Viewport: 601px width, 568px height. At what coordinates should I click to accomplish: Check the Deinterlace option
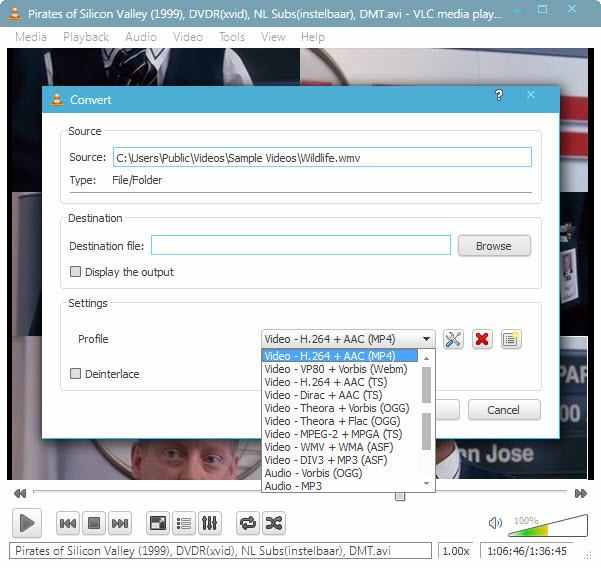76,374
